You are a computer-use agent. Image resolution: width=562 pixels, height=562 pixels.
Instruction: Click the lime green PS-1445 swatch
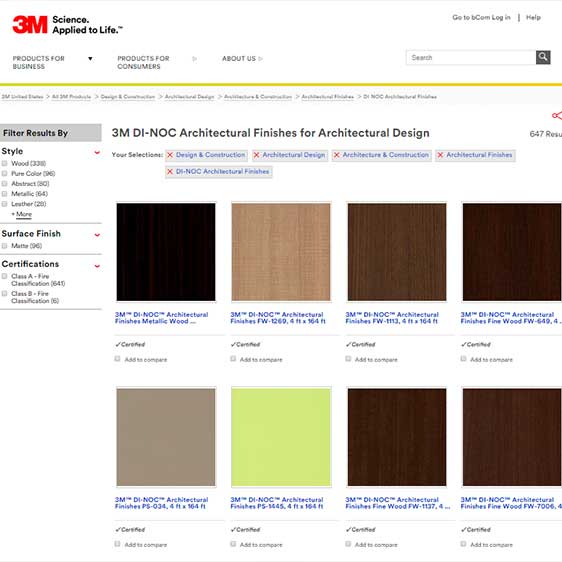[281, 437]
